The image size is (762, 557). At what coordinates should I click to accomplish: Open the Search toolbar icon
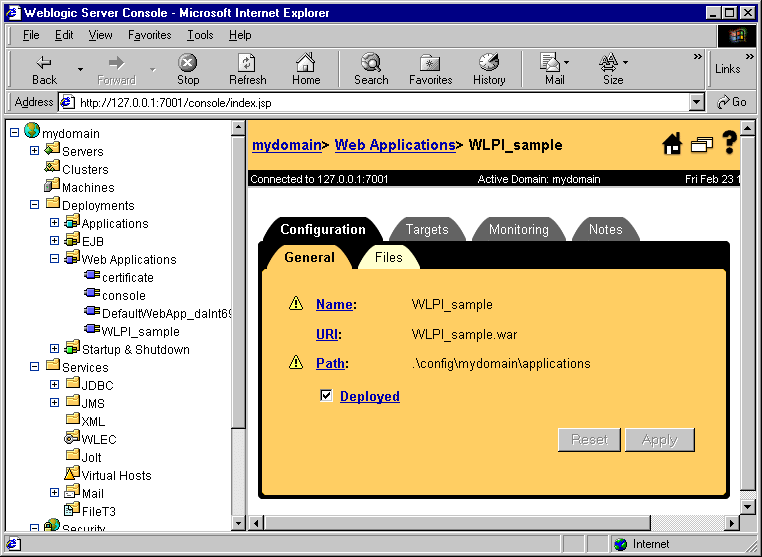coord(371,62)
